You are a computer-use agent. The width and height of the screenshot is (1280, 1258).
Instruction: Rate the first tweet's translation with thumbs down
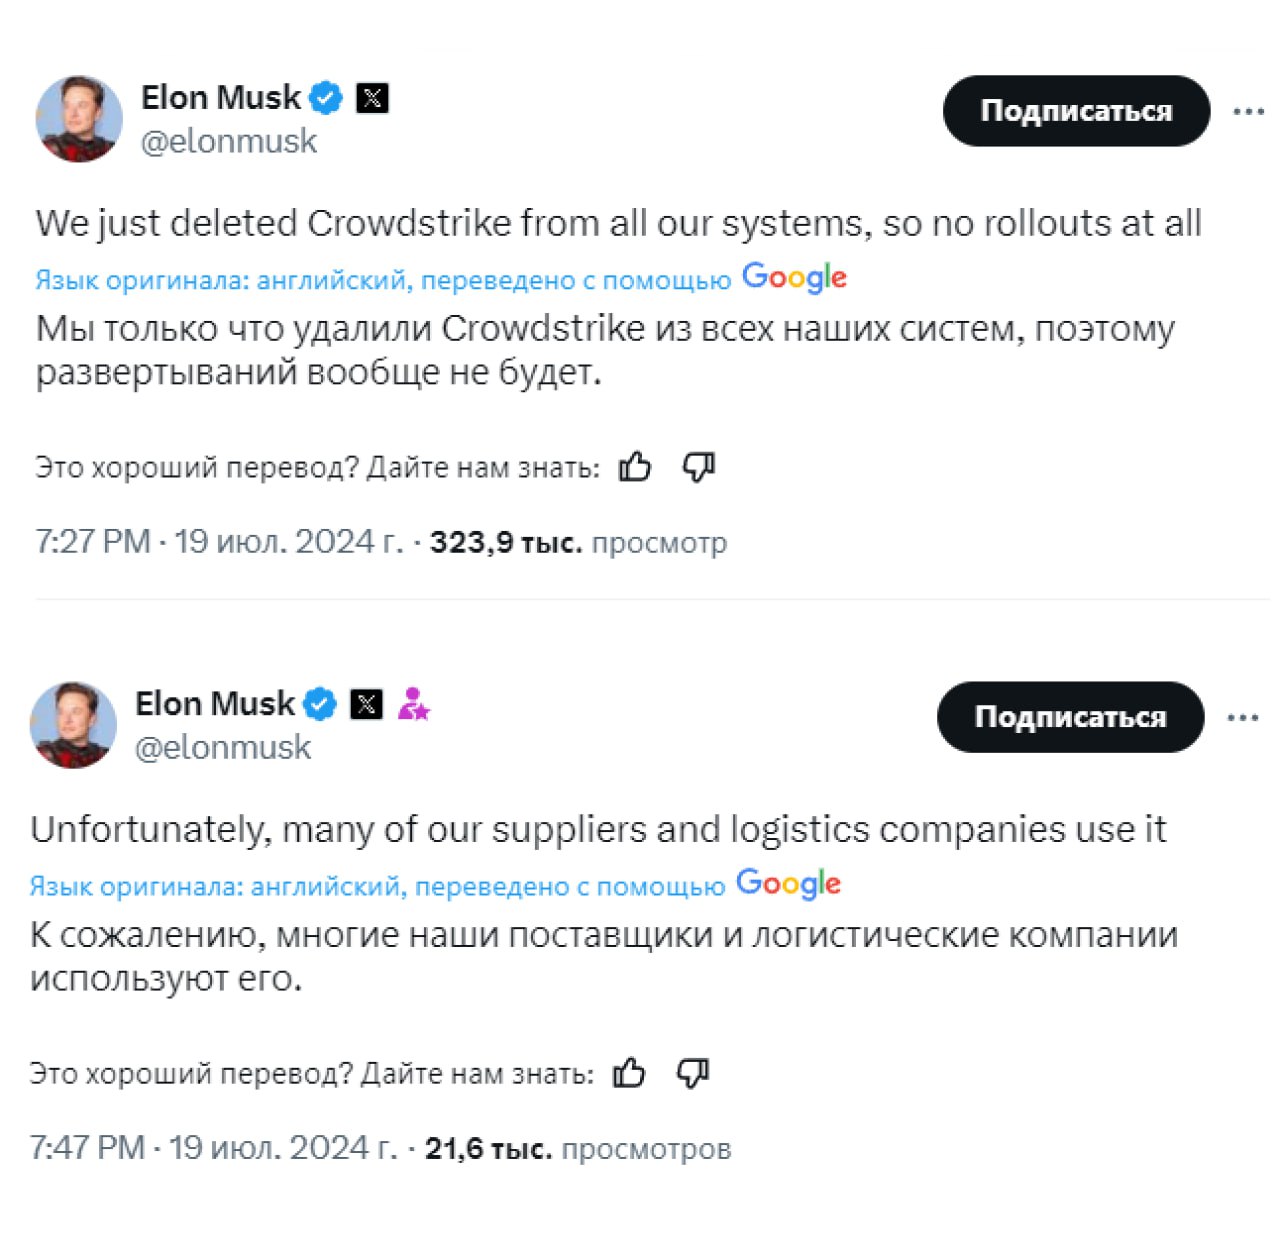698,467
